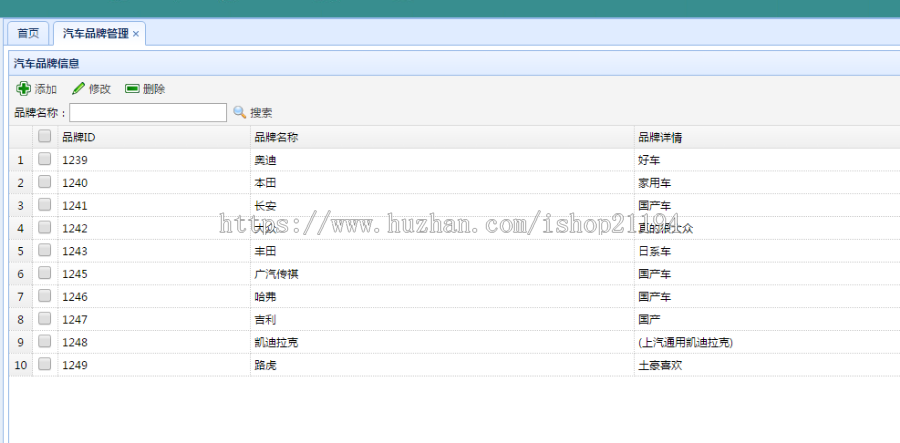The image size is (900, 443).
Task: Select the 丰田 brand name cell
Action: coord(442,251)
